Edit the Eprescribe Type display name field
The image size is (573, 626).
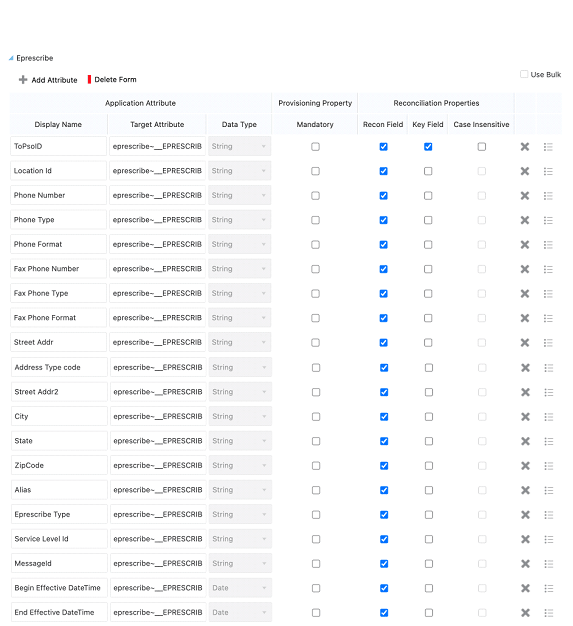click(59, 514)
